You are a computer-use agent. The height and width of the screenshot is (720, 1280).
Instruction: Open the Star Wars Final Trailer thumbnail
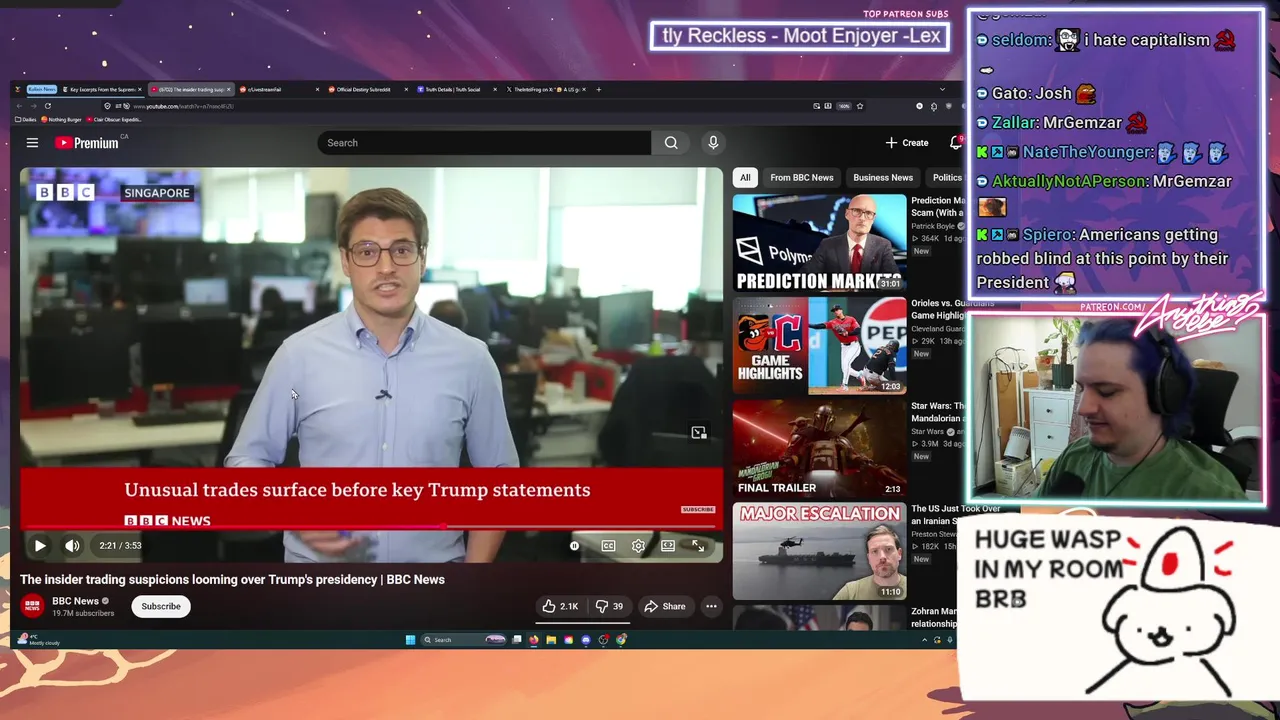tap(819, 449)
